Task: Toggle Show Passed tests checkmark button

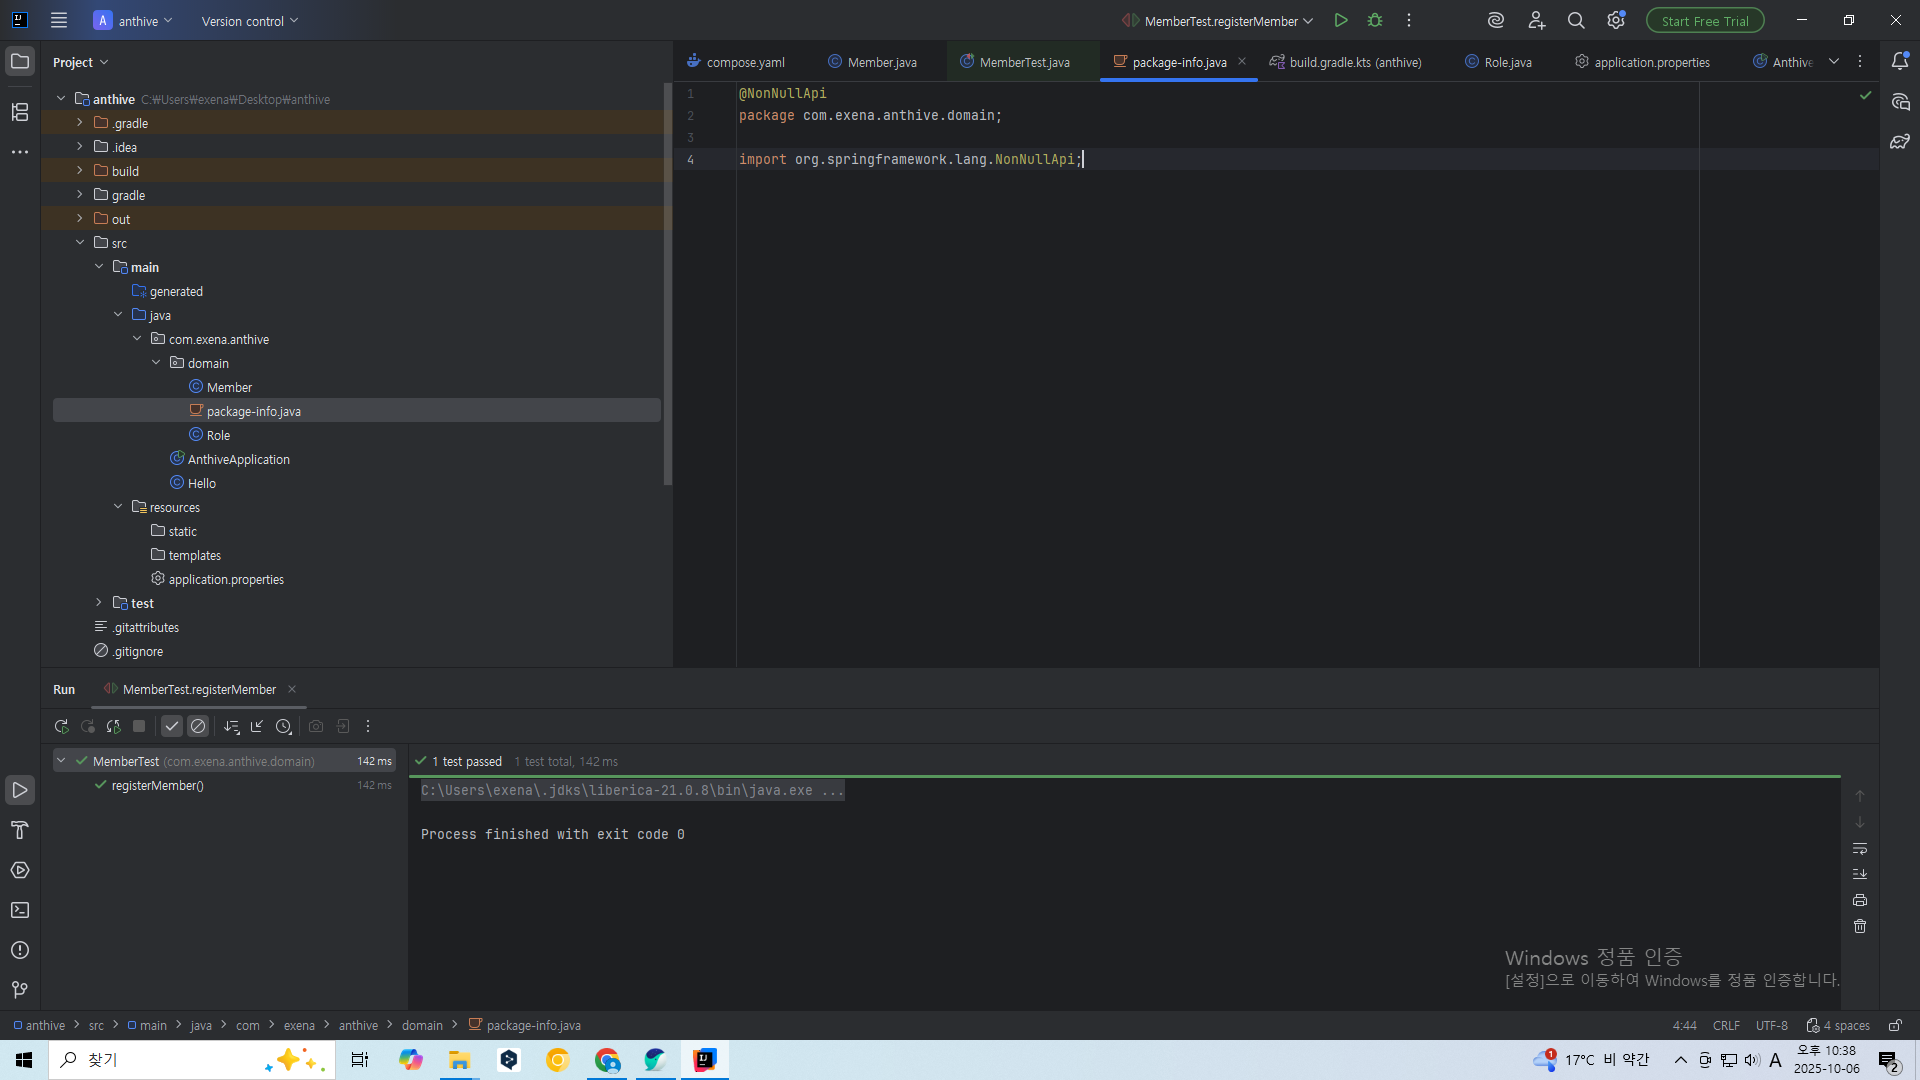Action: [x=172, y=727]
